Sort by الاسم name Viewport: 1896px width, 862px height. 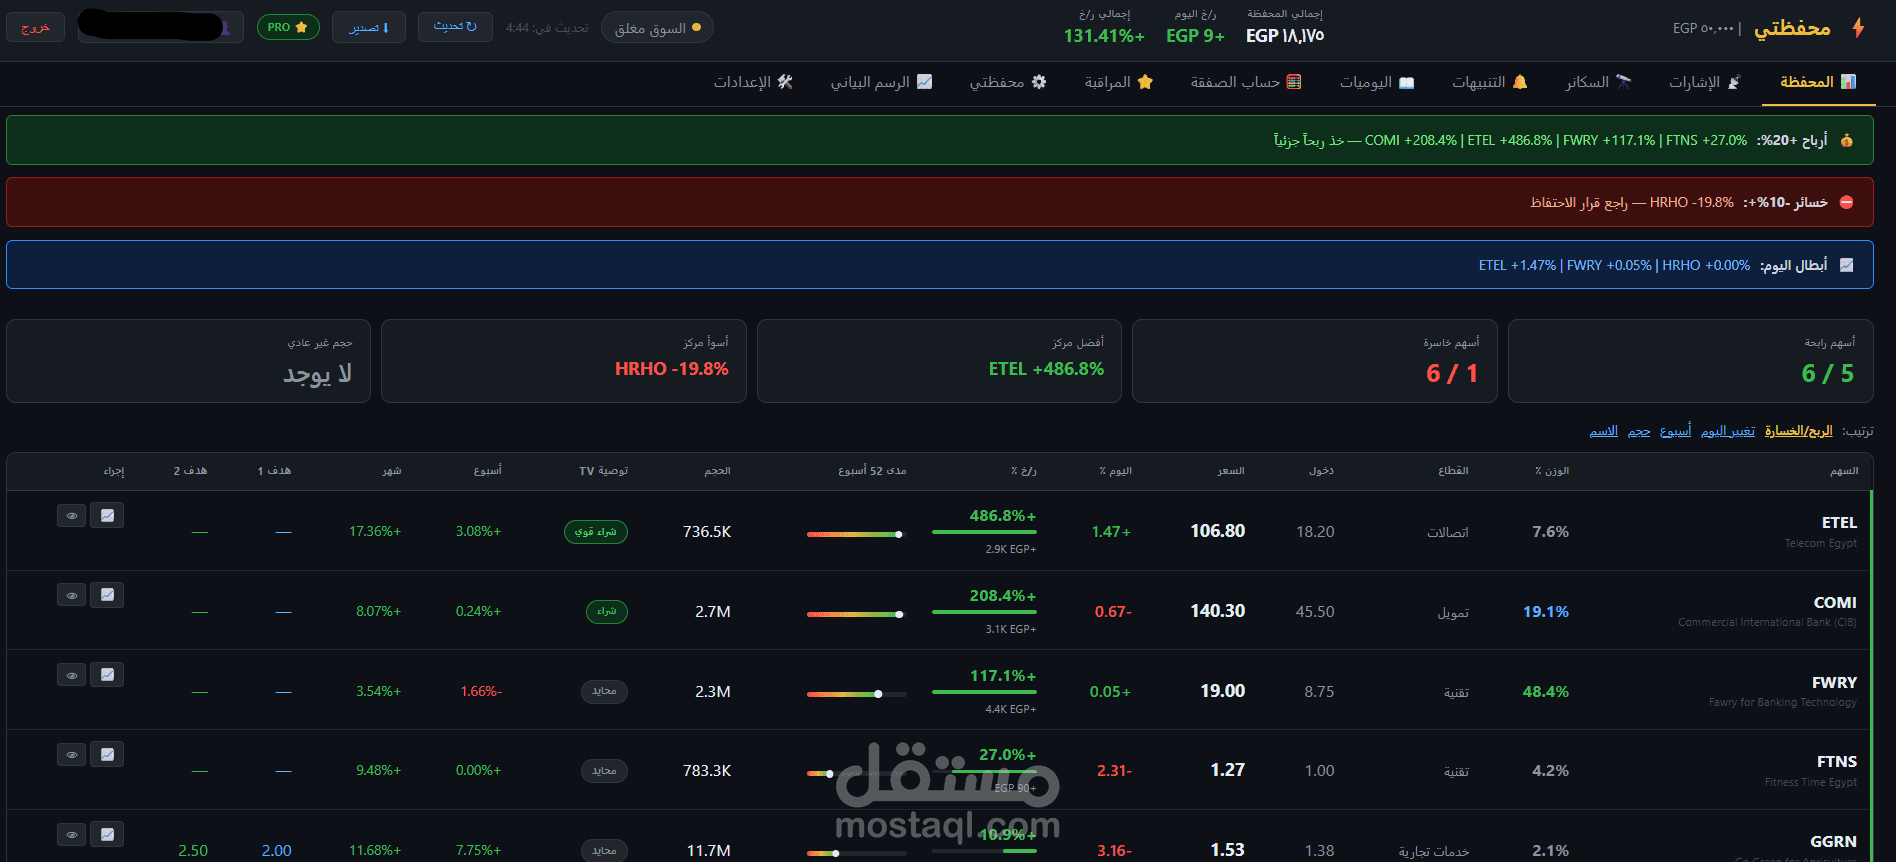[x=1604, y=431]
